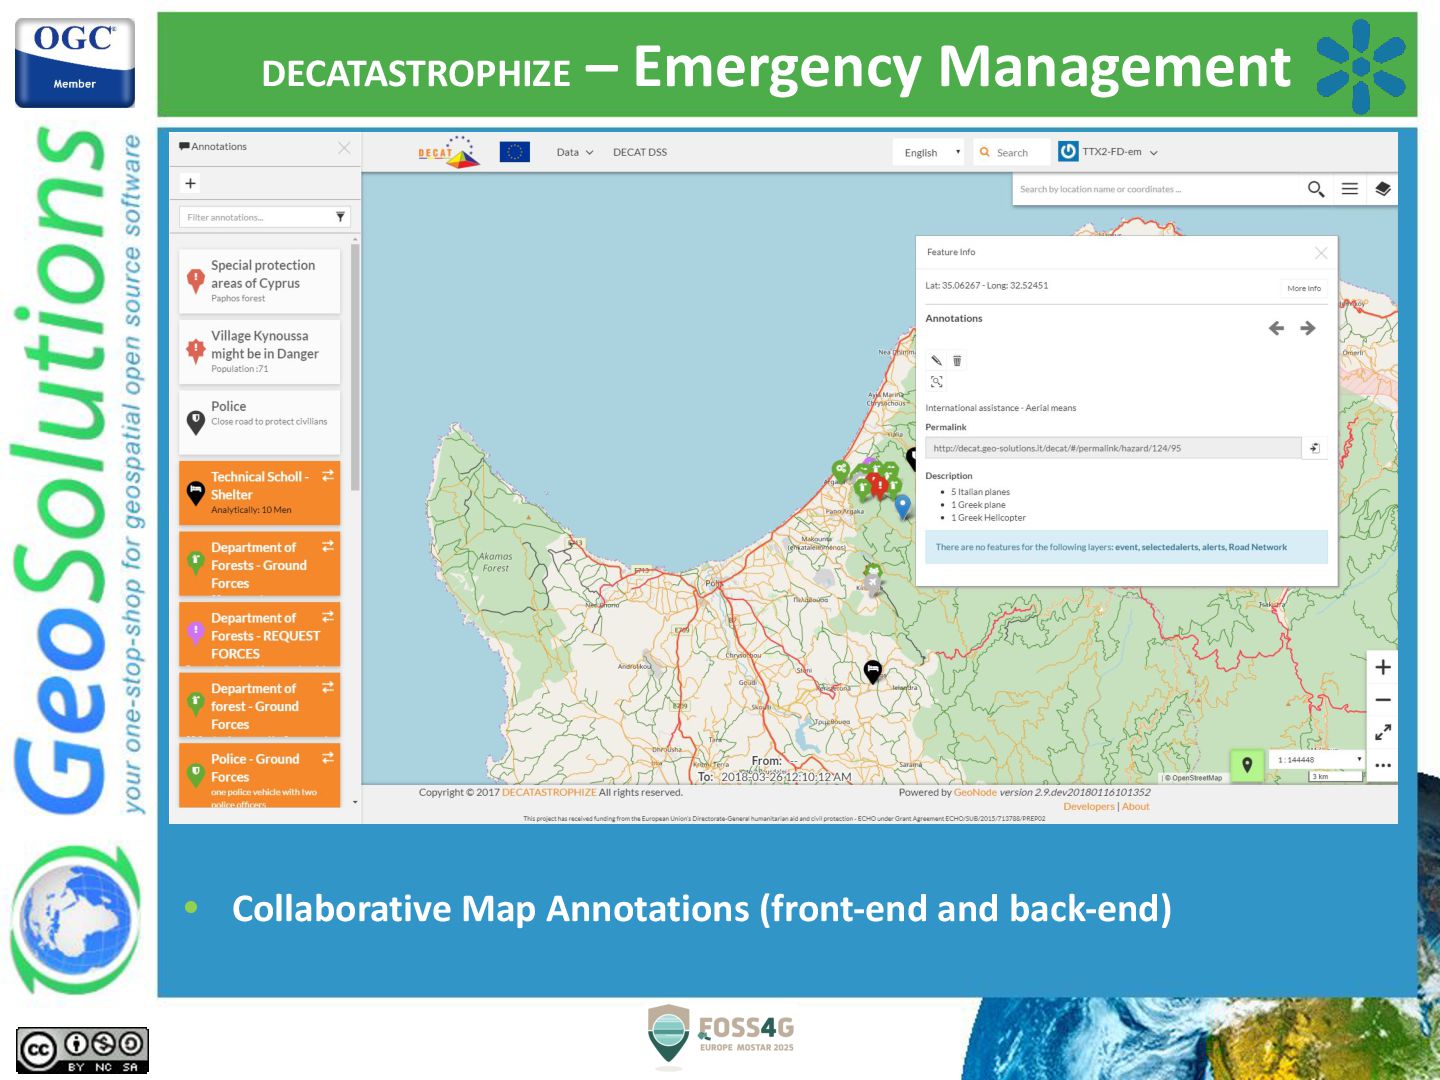The height and width of the screenshot is (1080, 1440).
Task: Toggle fullscreen map view
Action: [x=1383, y=732]
